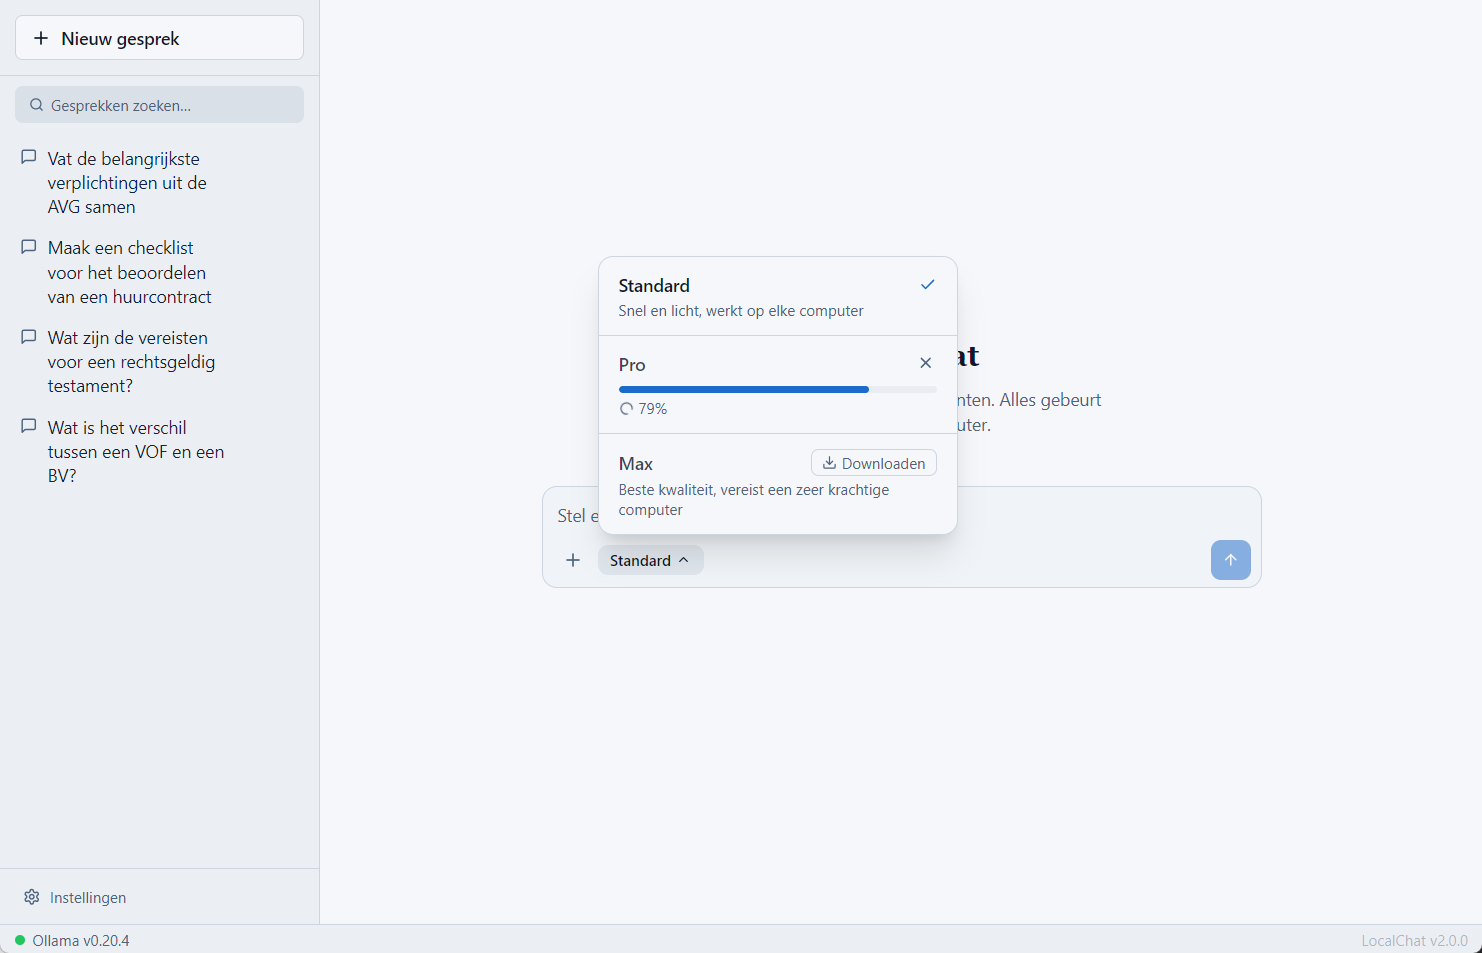The width and height of the screenshot is (1482, 953).
Task: Click the green Ollama status indicator
Action: [x=20, y=940]
